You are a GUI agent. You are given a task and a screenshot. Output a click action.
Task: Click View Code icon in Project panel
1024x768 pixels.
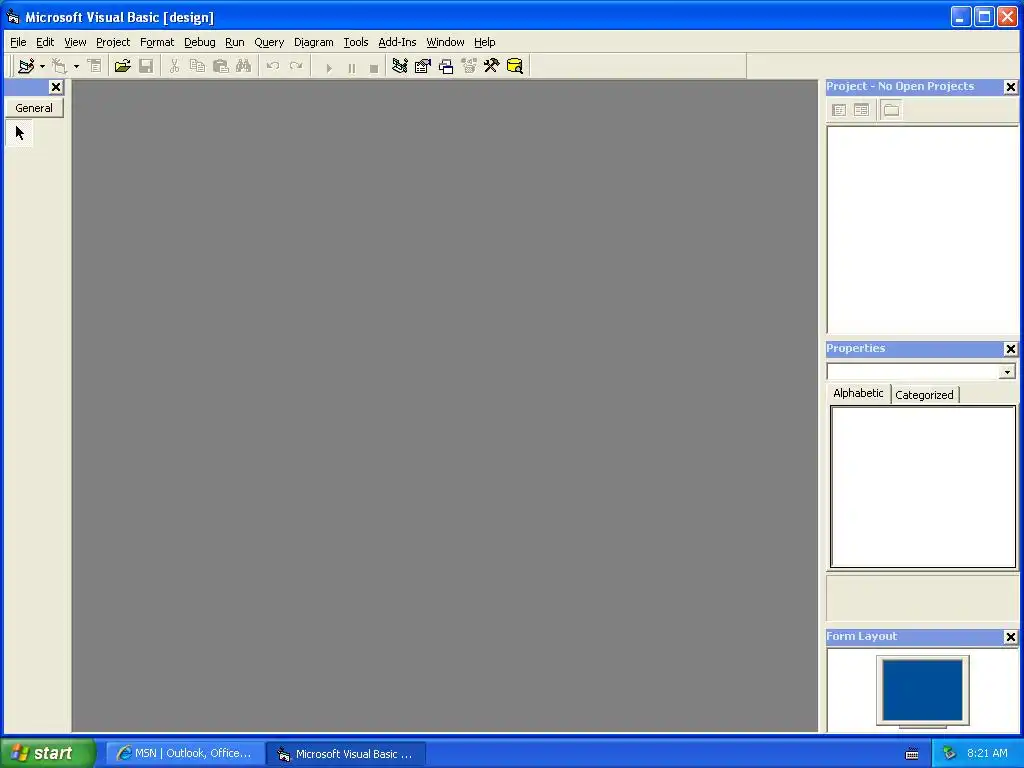pos(839,110)
